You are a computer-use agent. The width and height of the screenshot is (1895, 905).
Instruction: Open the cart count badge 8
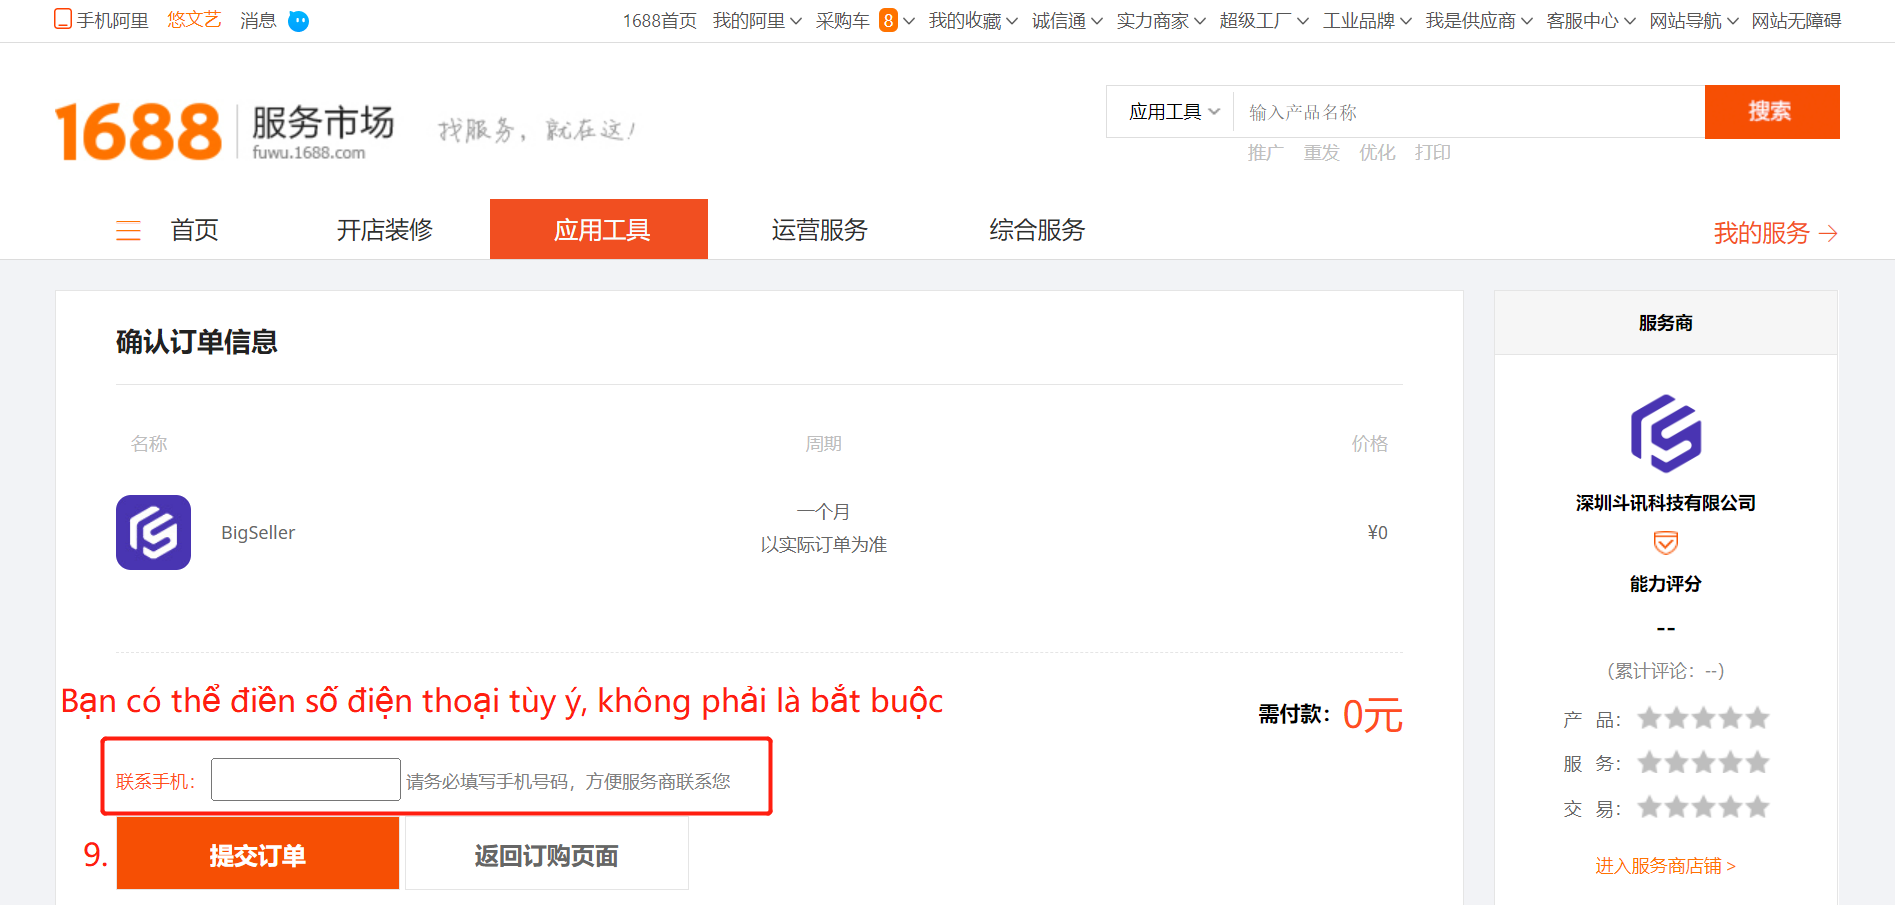888,21
